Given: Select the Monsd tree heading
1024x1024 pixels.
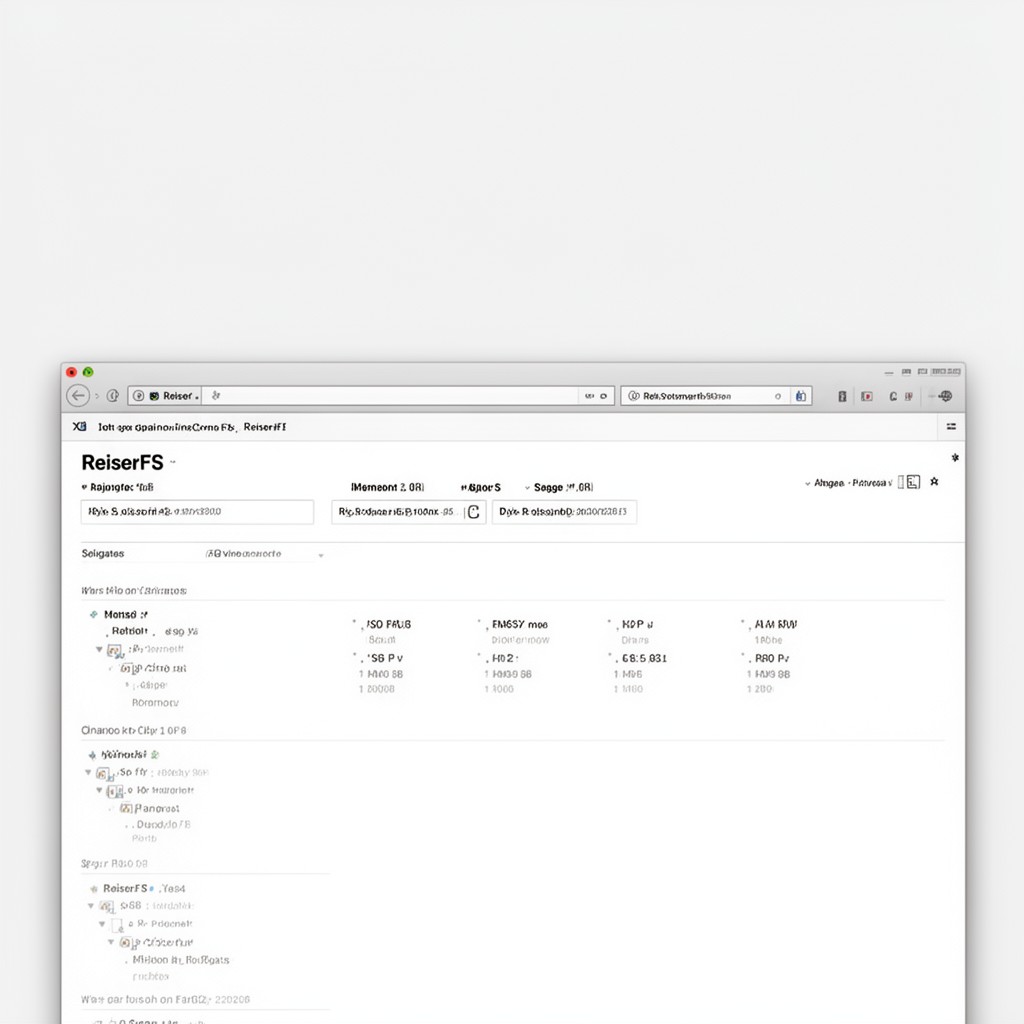Looking at the screenshot, I should point(125,615).
